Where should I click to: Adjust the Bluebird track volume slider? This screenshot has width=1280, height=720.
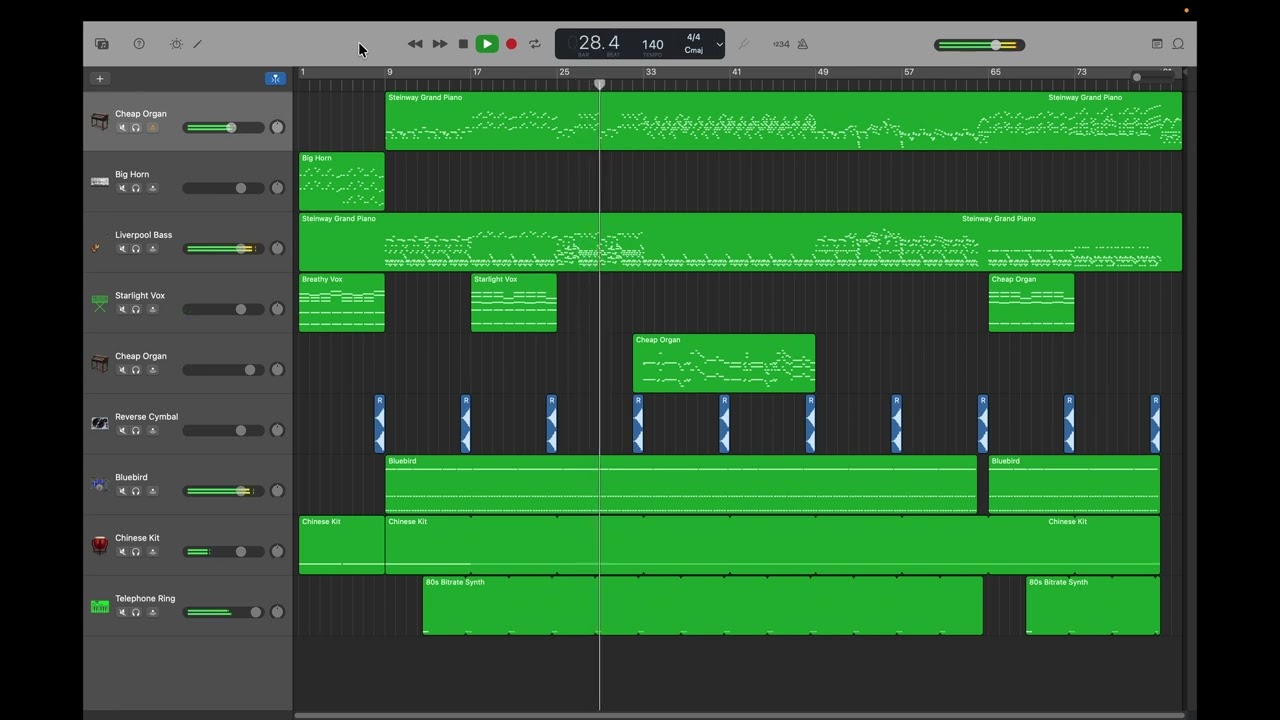pyautogui.click(x=224, y=491)
